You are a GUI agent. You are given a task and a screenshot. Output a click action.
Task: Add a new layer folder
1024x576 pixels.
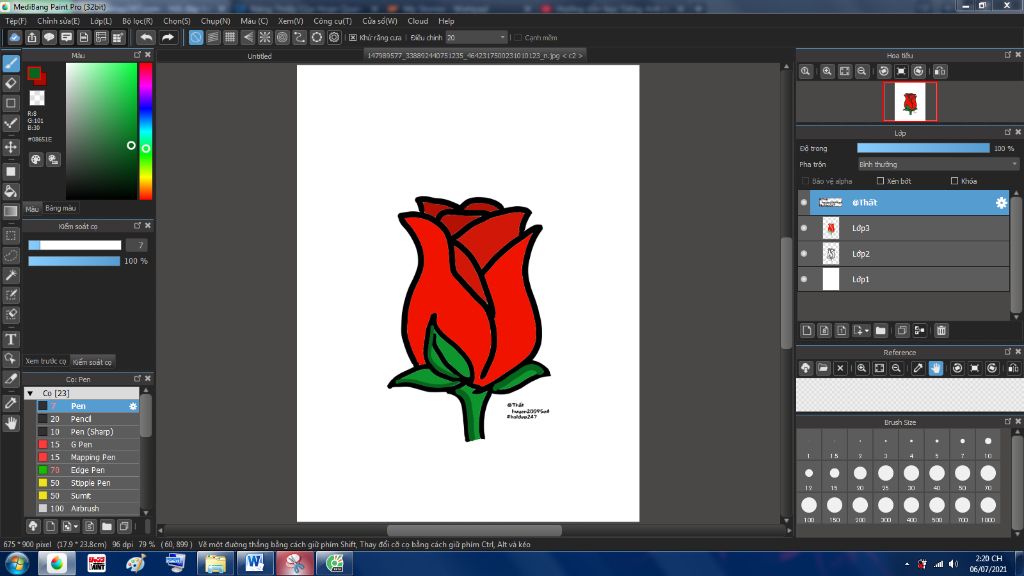coord(880,330)
